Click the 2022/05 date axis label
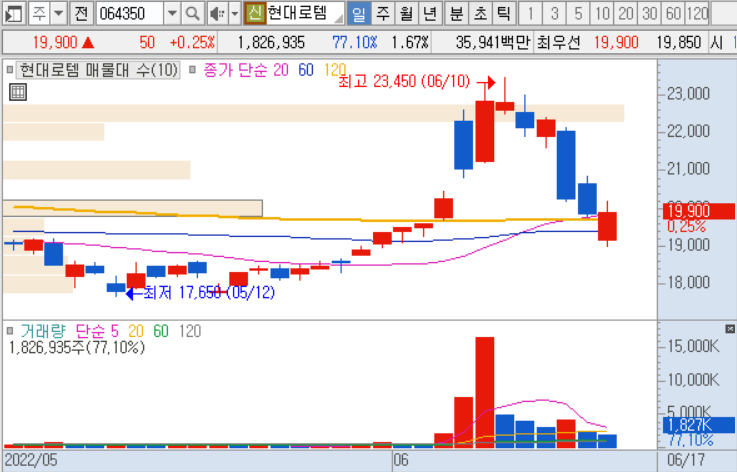 pyautogui.click(x=31, y=460)
